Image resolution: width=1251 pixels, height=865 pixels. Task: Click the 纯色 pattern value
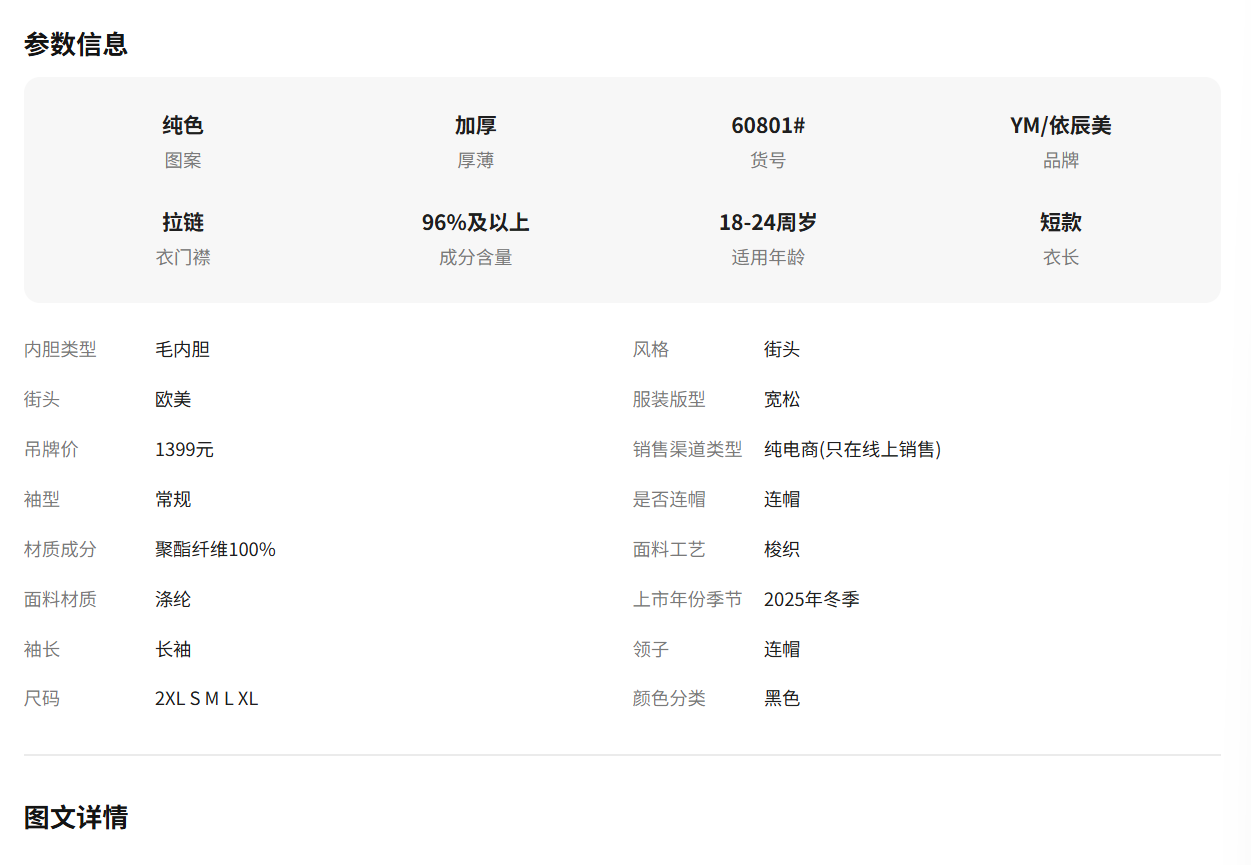click(183, 125)
